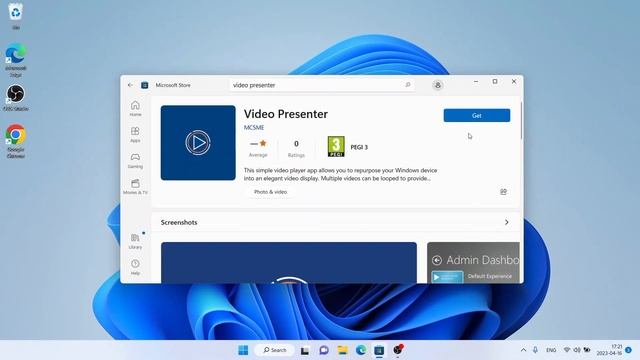This screenshot has height=360, width=640.
Task: Click the average star rating
Action: click(x=258, y=149)
